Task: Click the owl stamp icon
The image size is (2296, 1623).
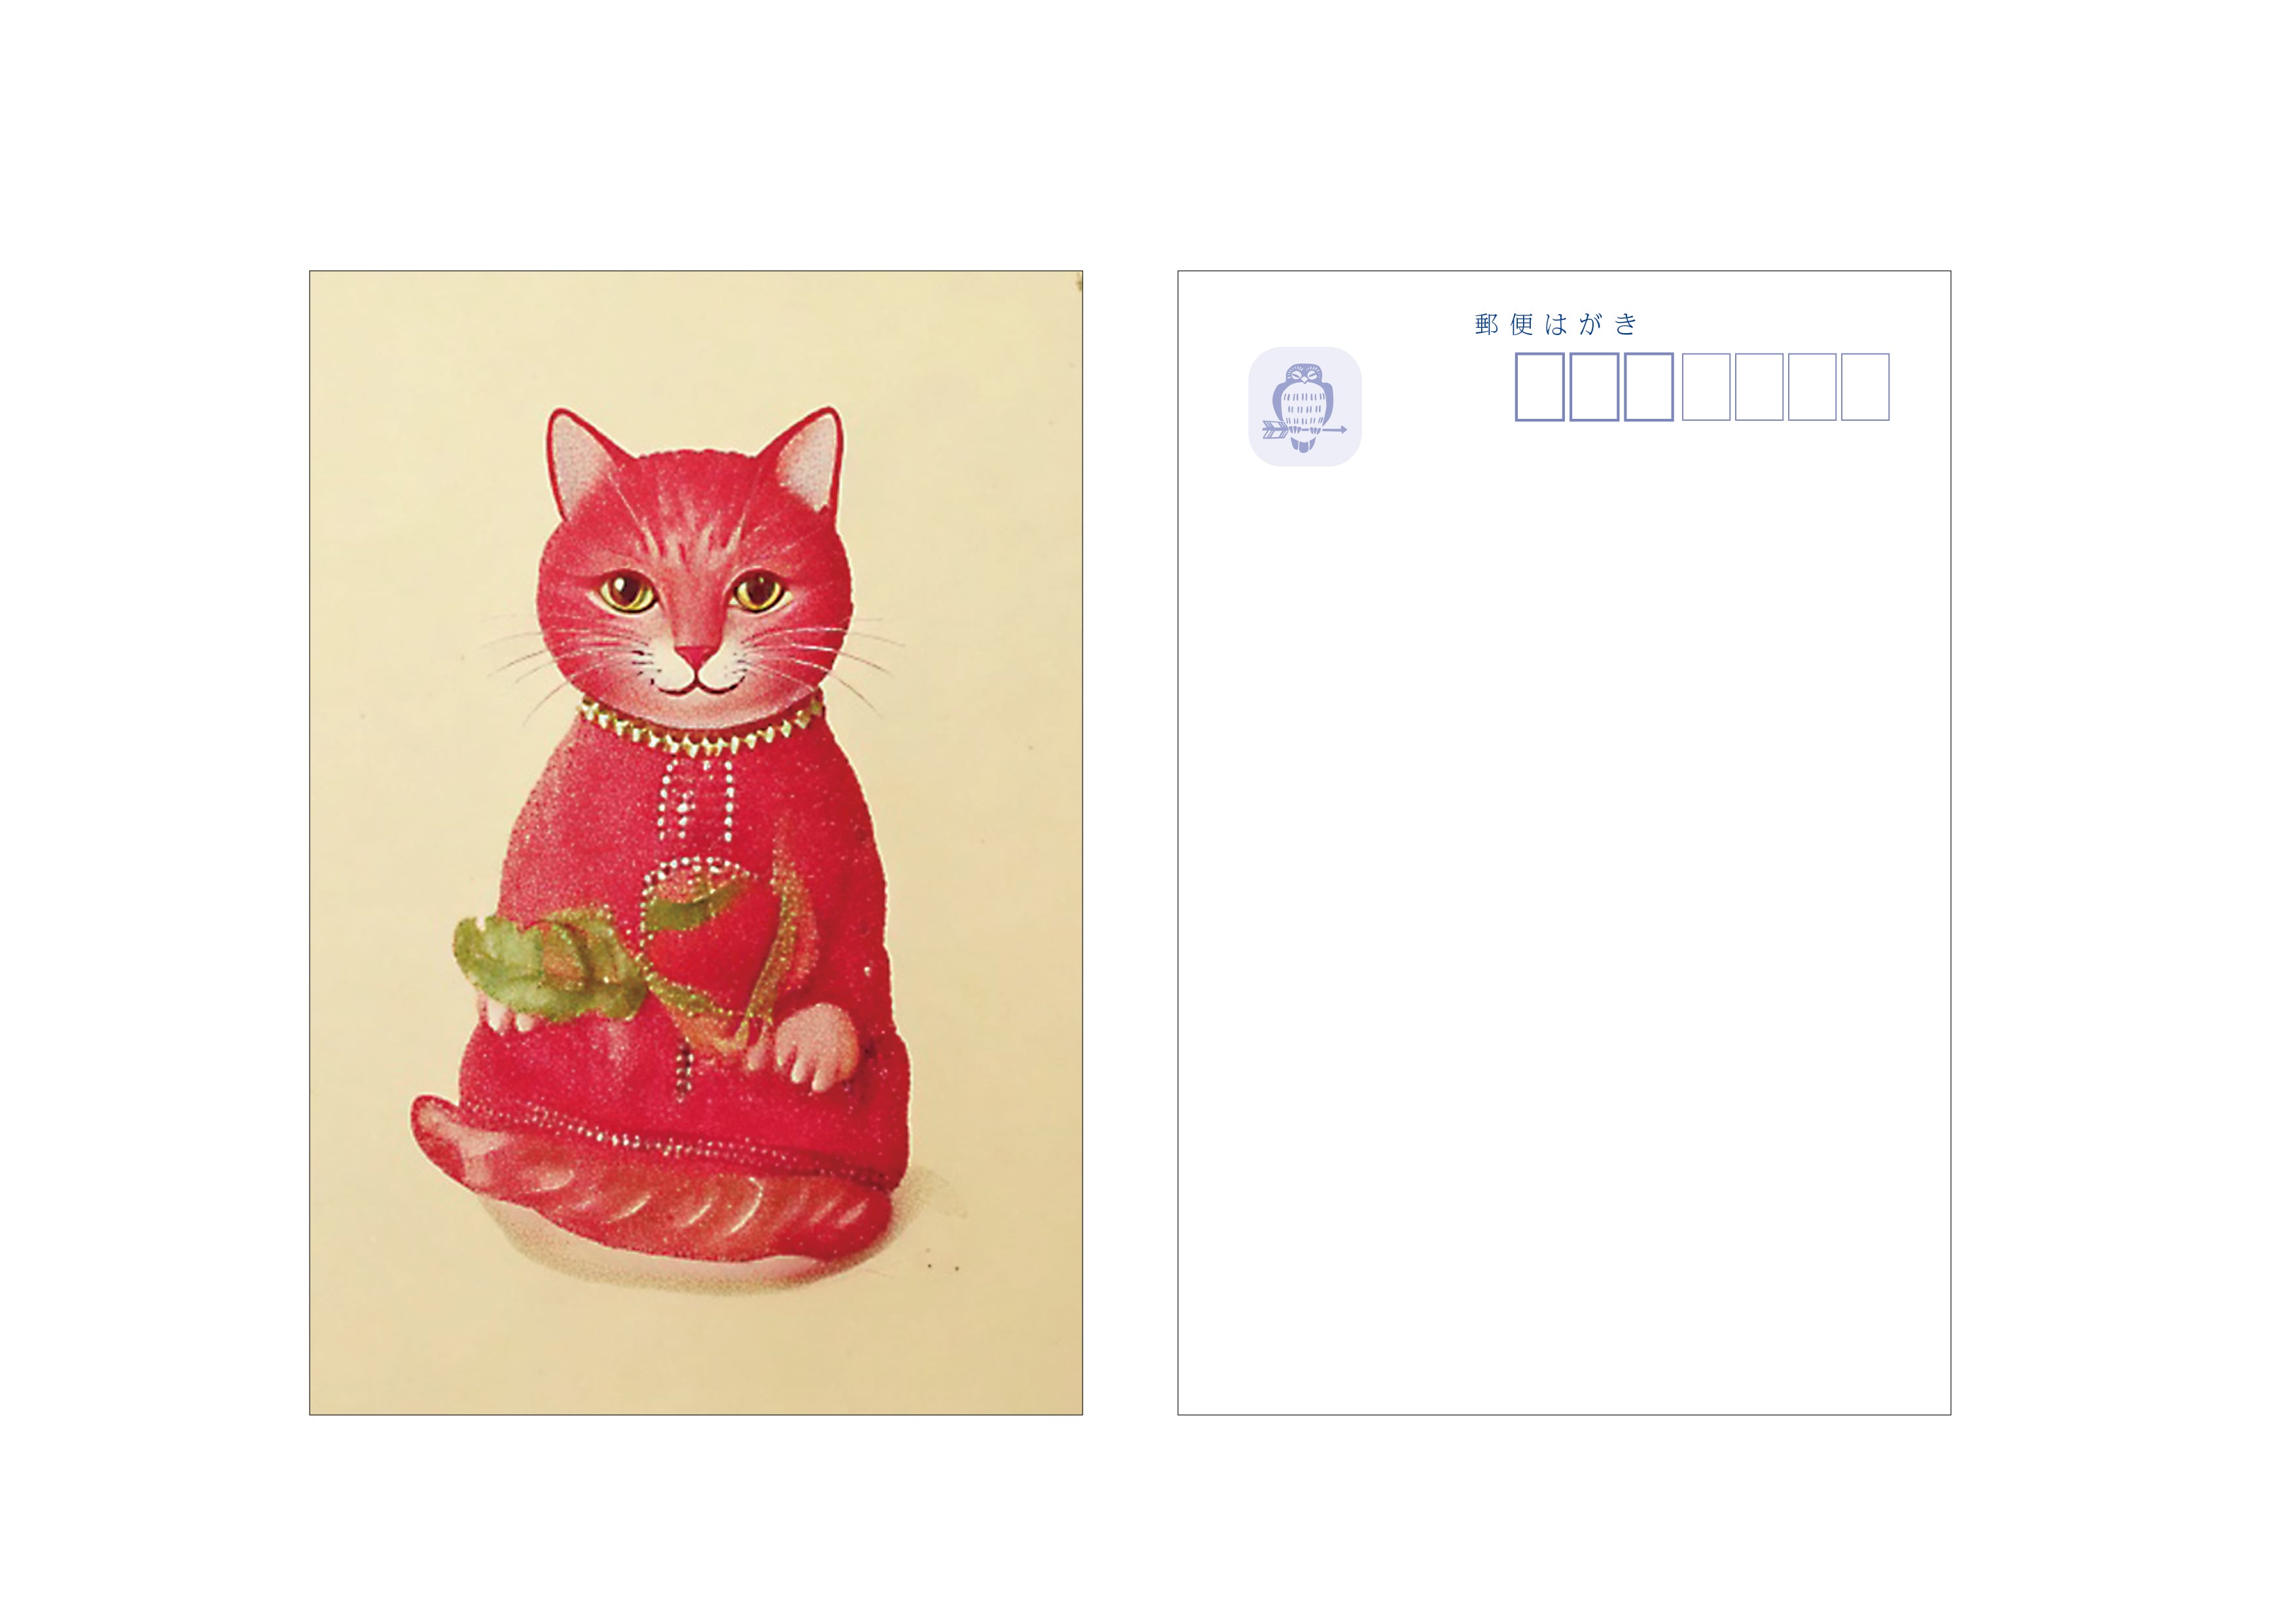Action: tap(1304, 406)
